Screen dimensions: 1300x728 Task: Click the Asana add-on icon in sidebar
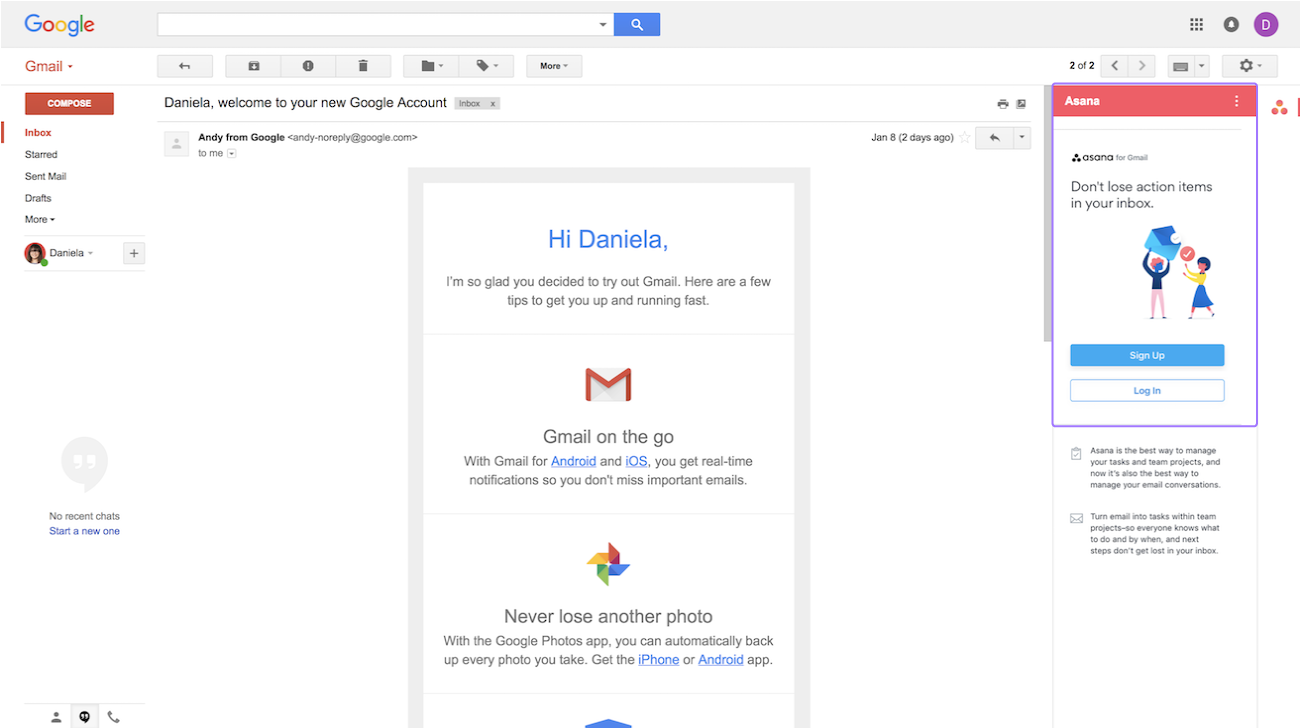pyautogui.click(x=1279, y=108)
